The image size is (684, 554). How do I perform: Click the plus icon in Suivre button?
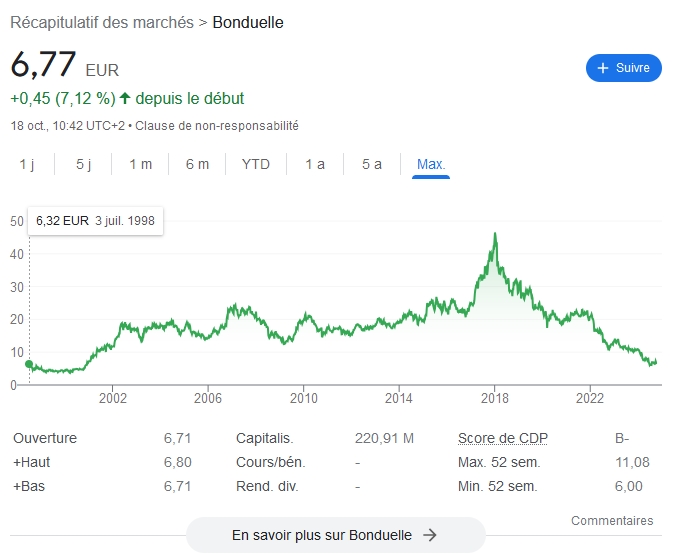(x=603, y=68)
